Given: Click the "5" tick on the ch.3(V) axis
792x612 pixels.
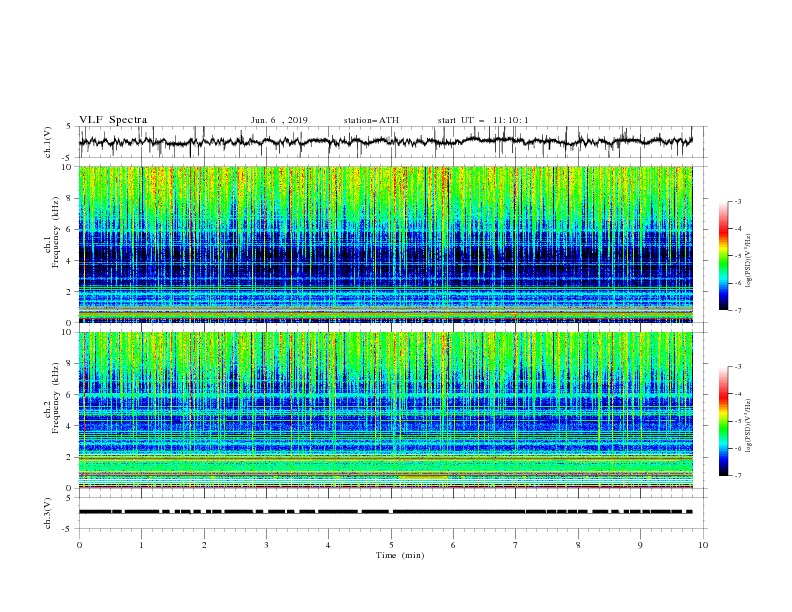Looking at the screenshot, I should pos(69,497).
